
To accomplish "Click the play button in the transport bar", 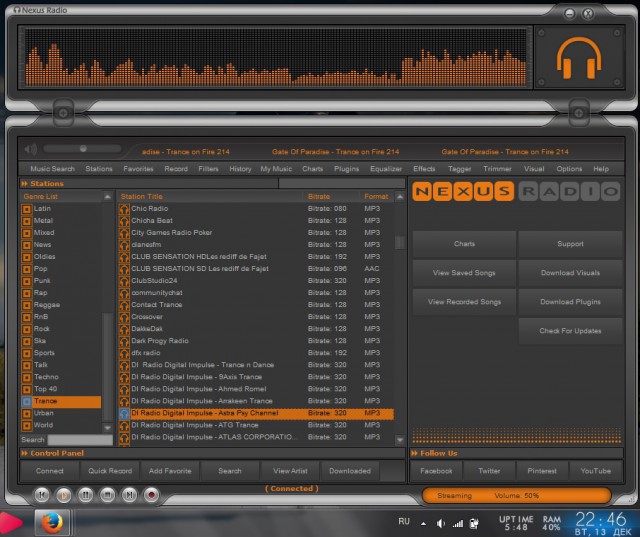I will click(63, 495).
